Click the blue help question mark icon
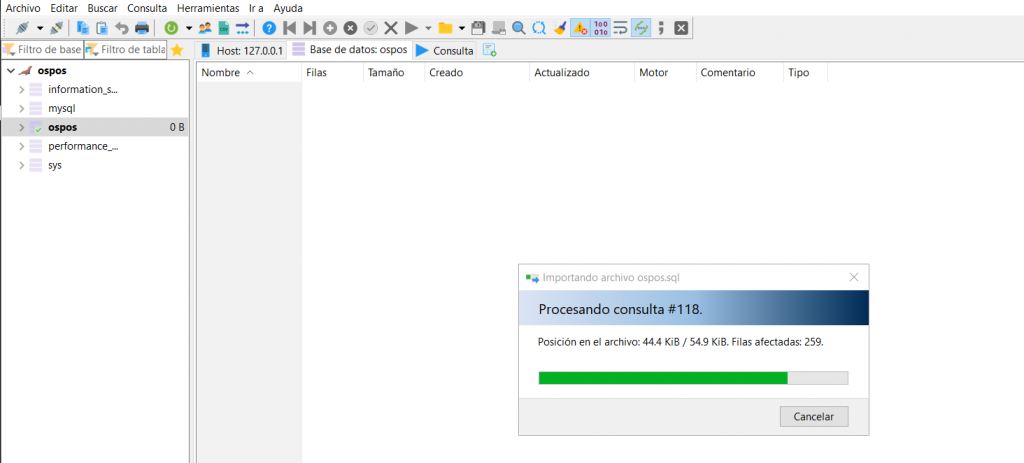 pos(269,28)
